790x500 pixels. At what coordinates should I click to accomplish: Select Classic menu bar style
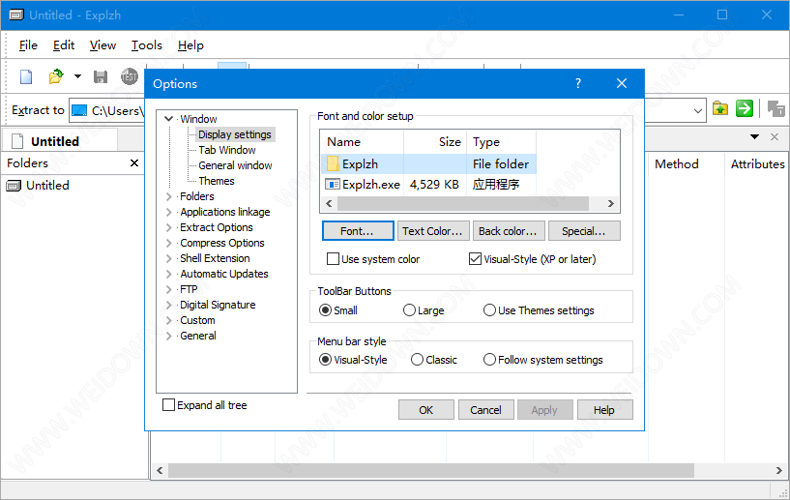pos(417,359)
